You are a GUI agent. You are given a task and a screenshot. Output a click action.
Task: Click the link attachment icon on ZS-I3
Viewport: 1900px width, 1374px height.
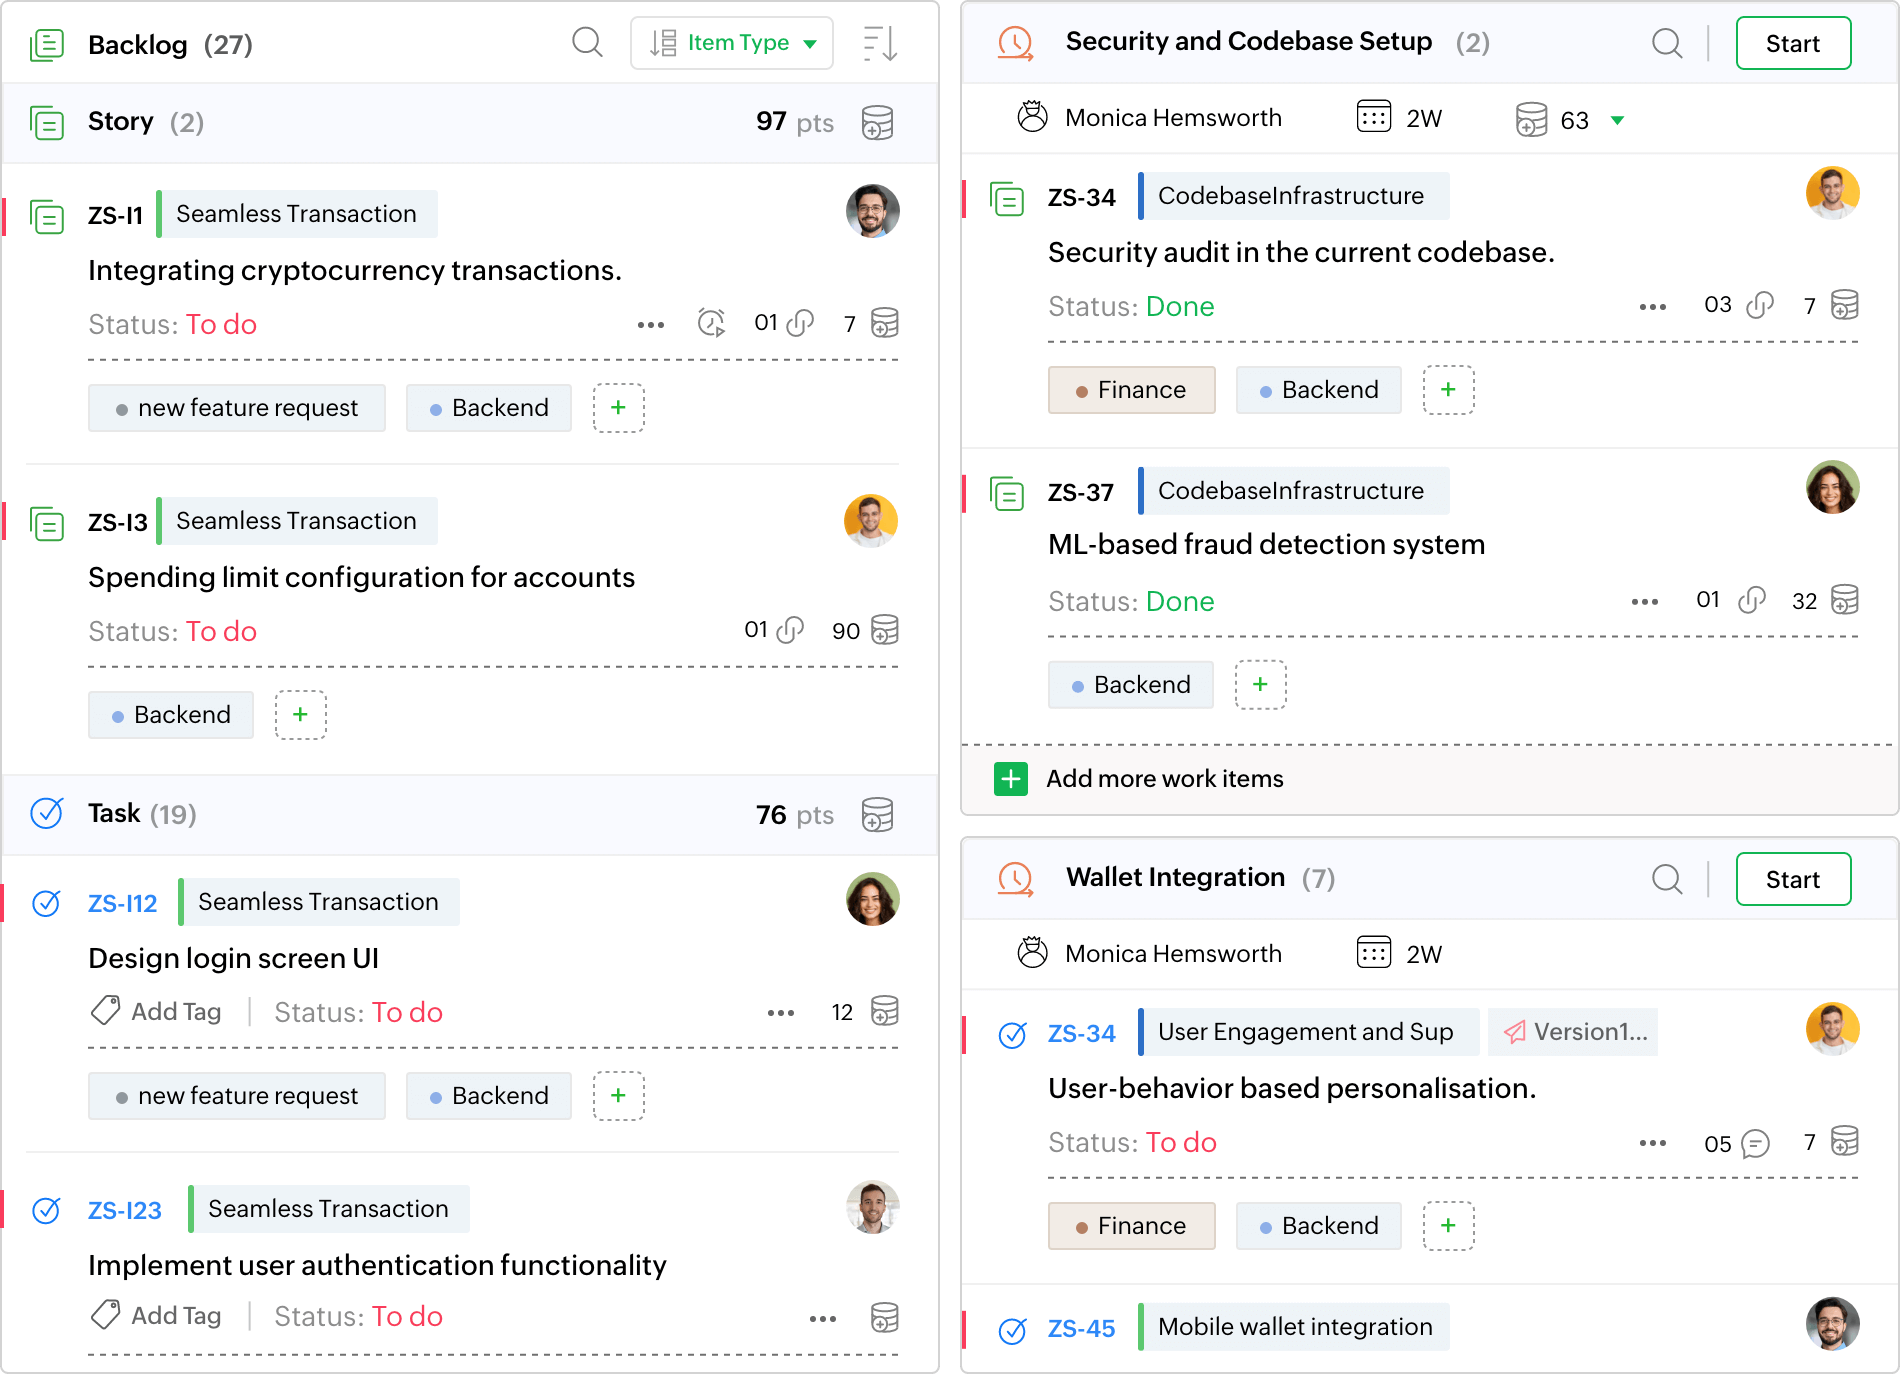tap(791, 630)
